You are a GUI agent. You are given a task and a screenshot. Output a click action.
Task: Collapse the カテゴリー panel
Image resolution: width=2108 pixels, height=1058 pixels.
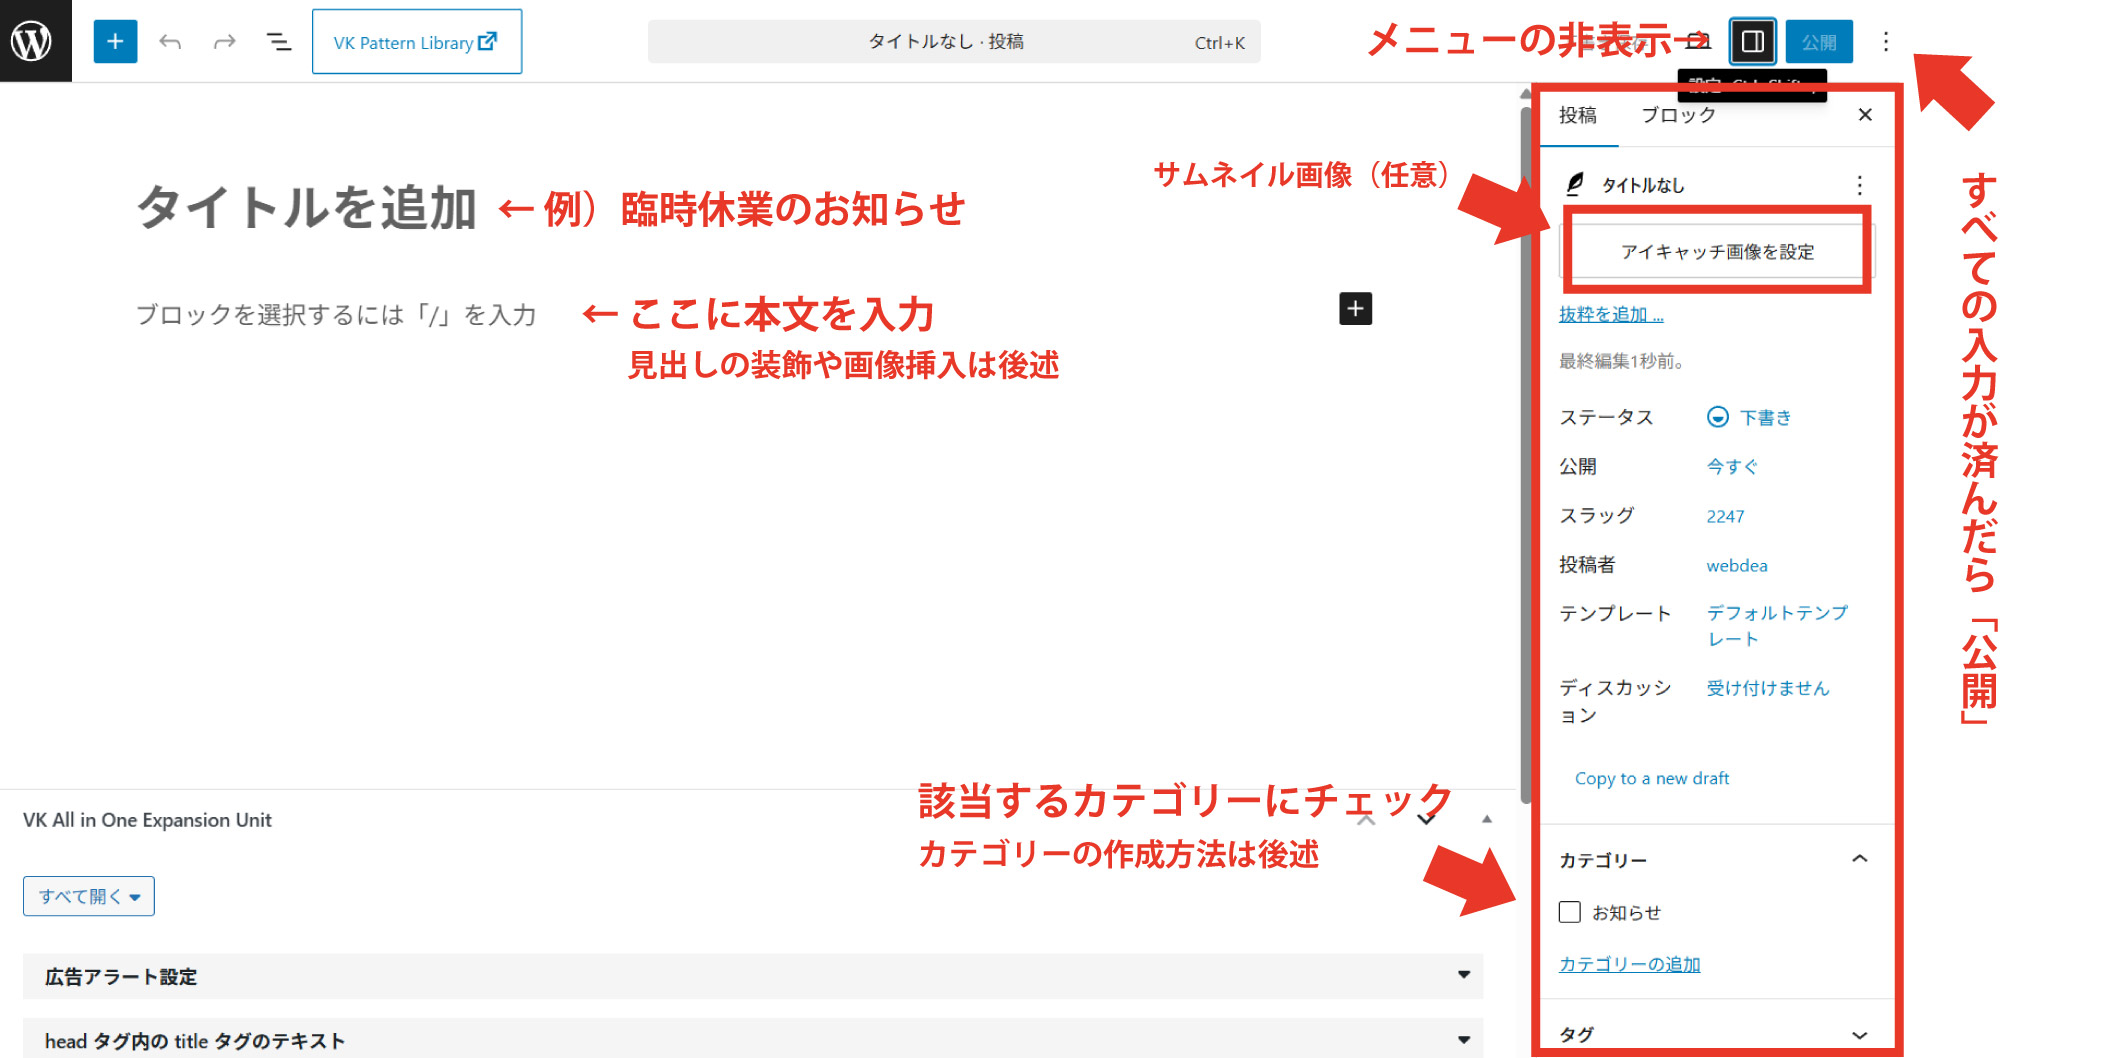[x=1859, y=859]
